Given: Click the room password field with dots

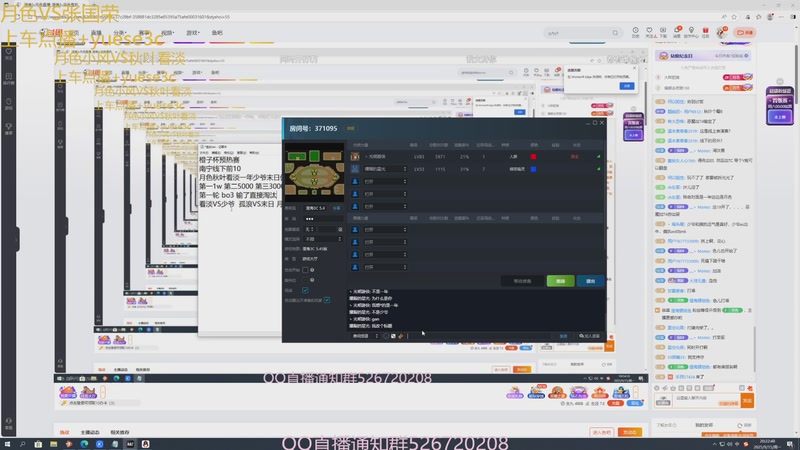Looking at the screenshot, I should coord(323,219).
